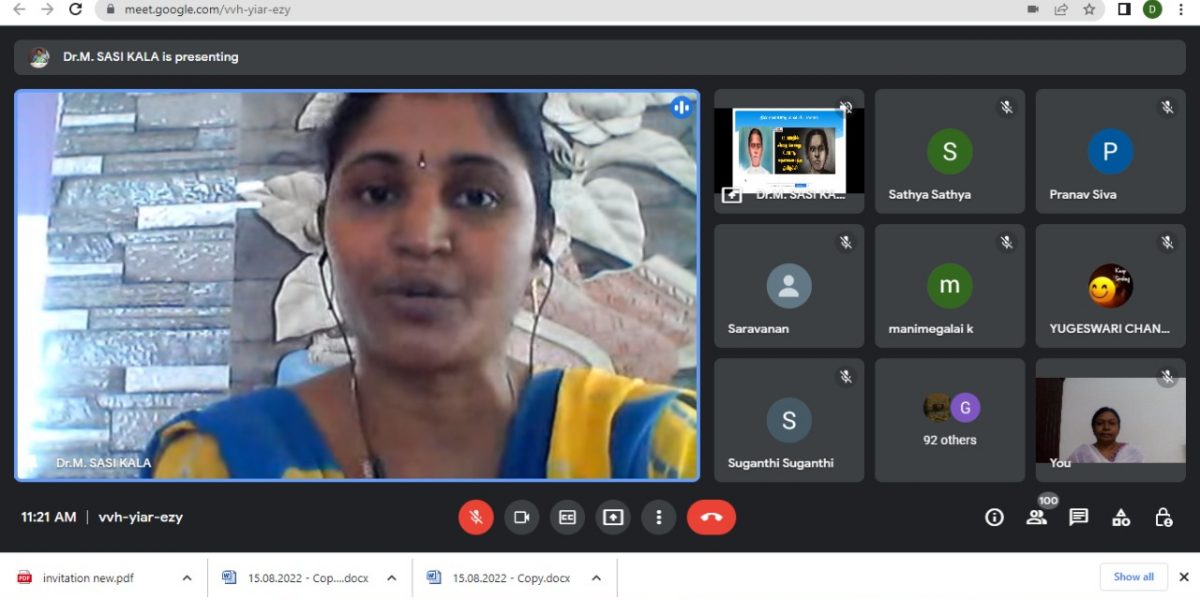
Task: Open the more options three-dot menu
Action: pos(658,517)
